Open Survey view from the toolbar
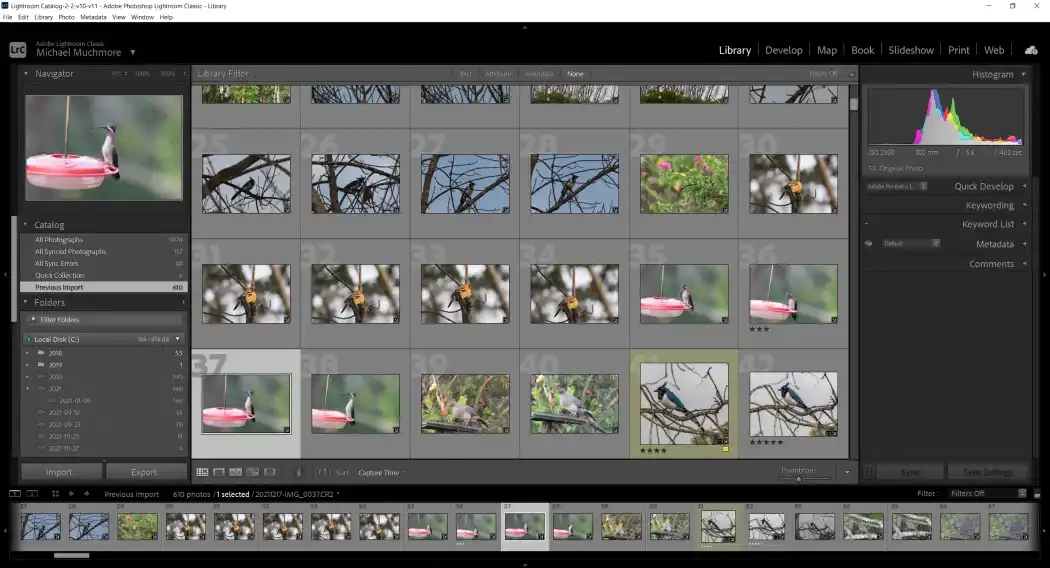1050x568 pixels. (253, 472)
